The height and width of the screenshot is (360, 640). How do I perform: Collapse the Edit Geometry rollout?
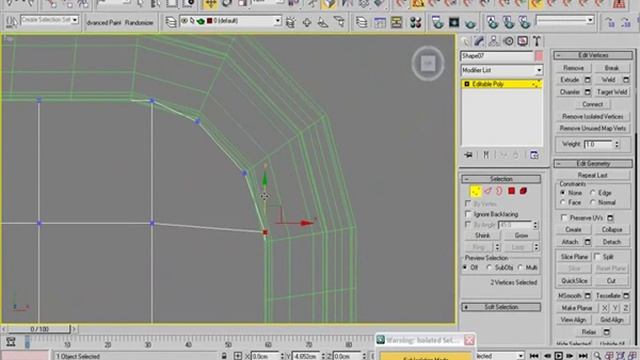(x=593, y=164)
